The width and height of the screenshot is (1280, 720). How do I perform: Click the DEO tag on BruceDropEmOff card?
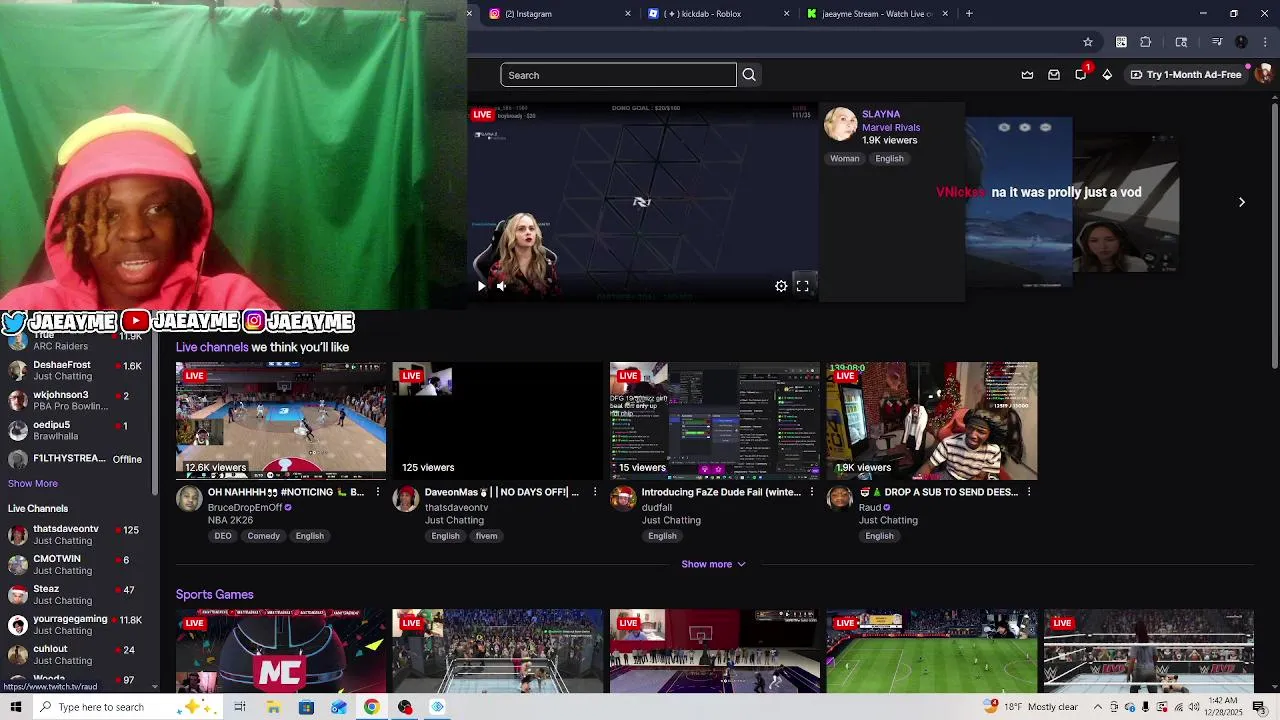(x=223, y=536)
